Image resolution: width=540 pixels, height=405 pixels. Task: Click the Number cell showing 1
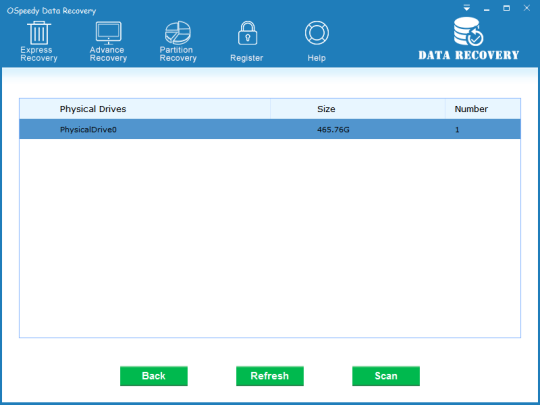click(457, 130)
